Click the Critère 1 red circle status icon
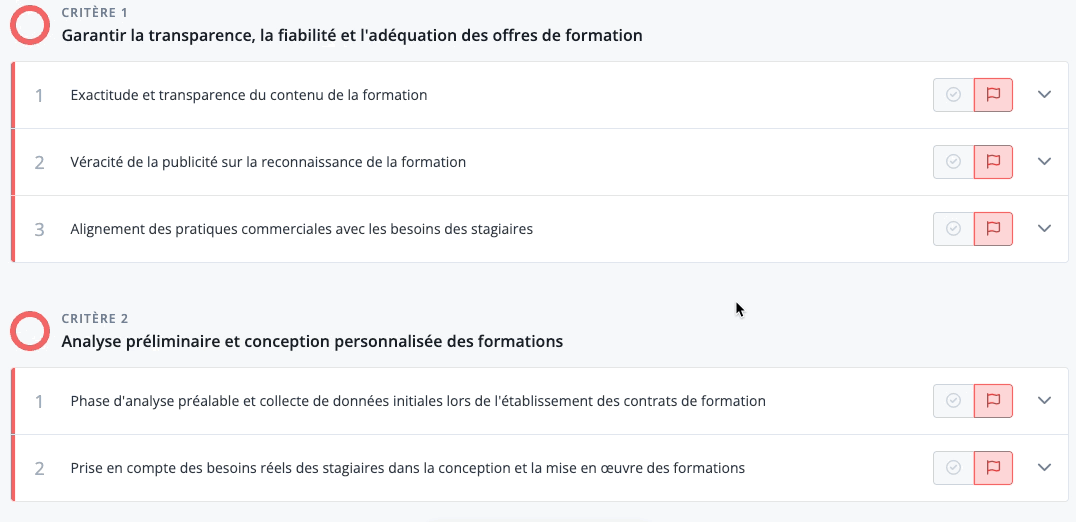The width and height of the screenshot is (1076, 522). coord(30,25)
